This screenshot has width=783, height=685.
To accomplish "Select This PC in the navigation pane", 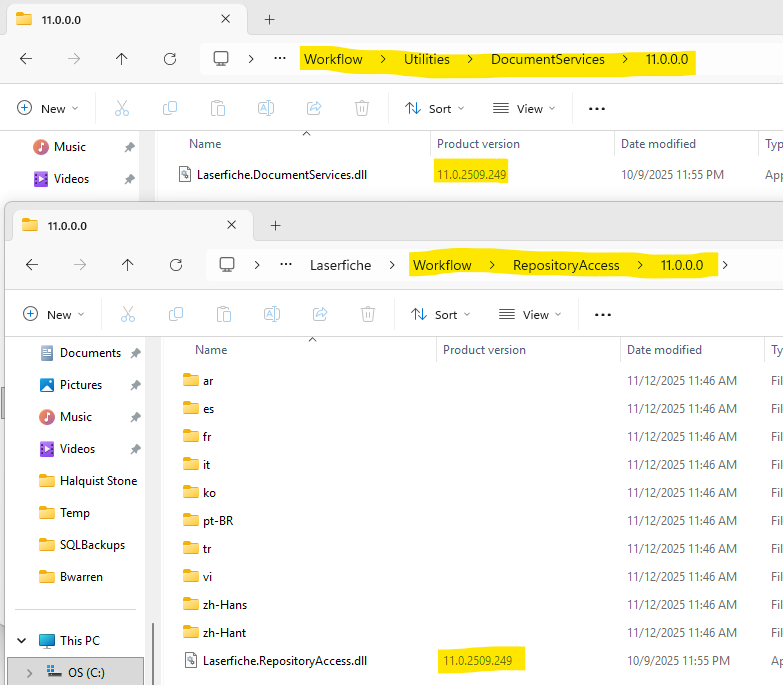I will 80,641.
